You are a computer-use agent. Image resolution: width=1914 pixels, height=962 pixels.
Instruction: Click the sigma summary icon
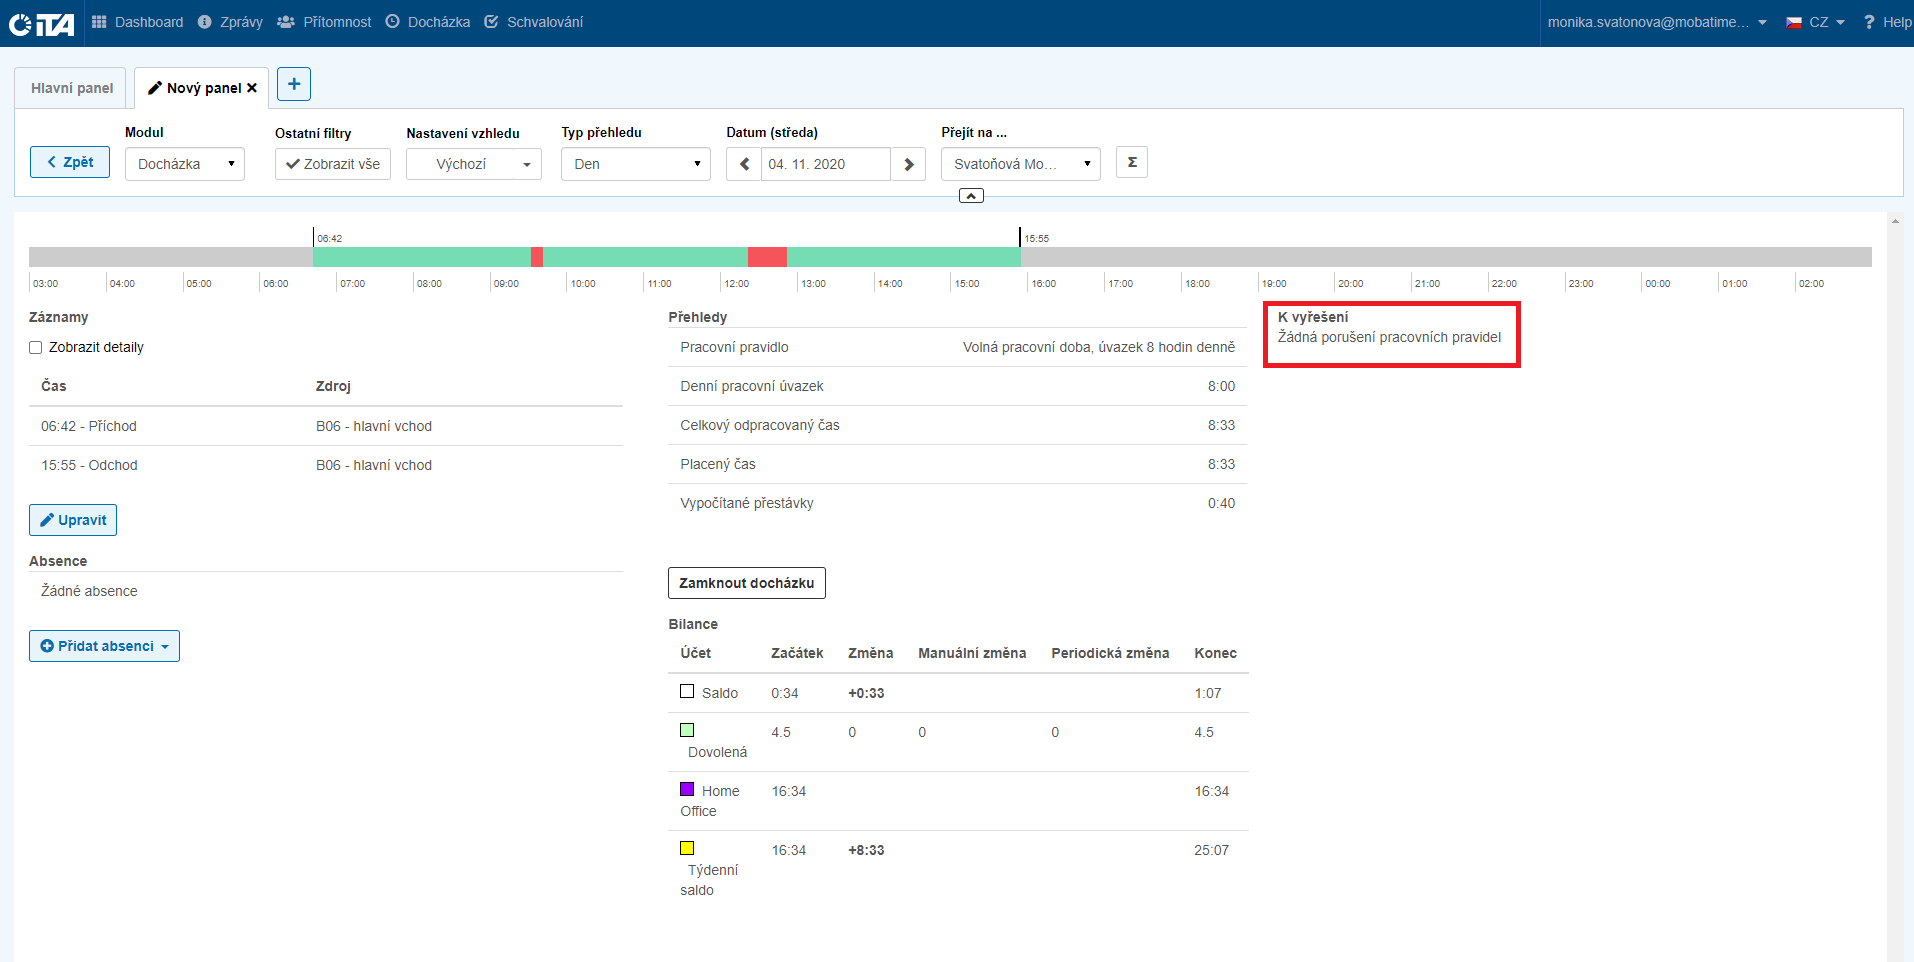pyautogui.click(x=1132, y=162)
